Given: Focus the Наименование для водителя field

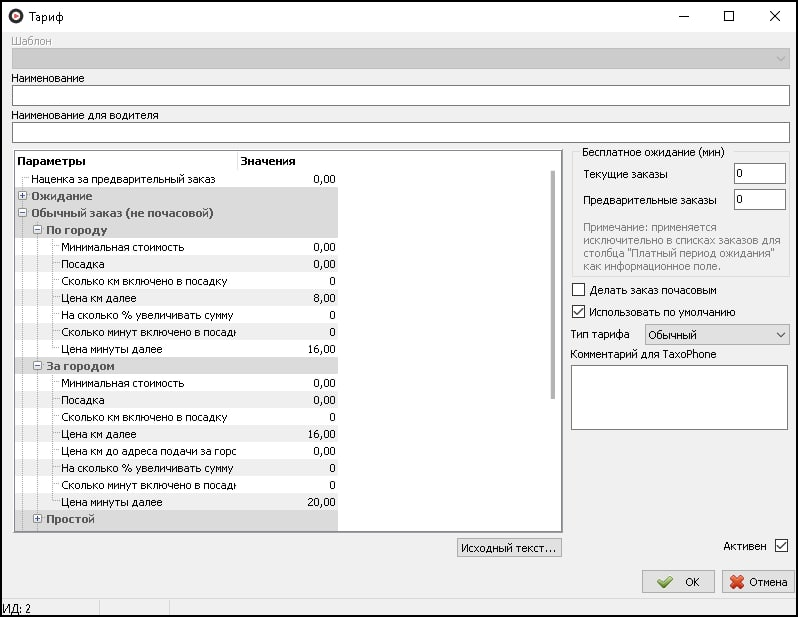Looking at the screenshot, I should click(400, 133).
